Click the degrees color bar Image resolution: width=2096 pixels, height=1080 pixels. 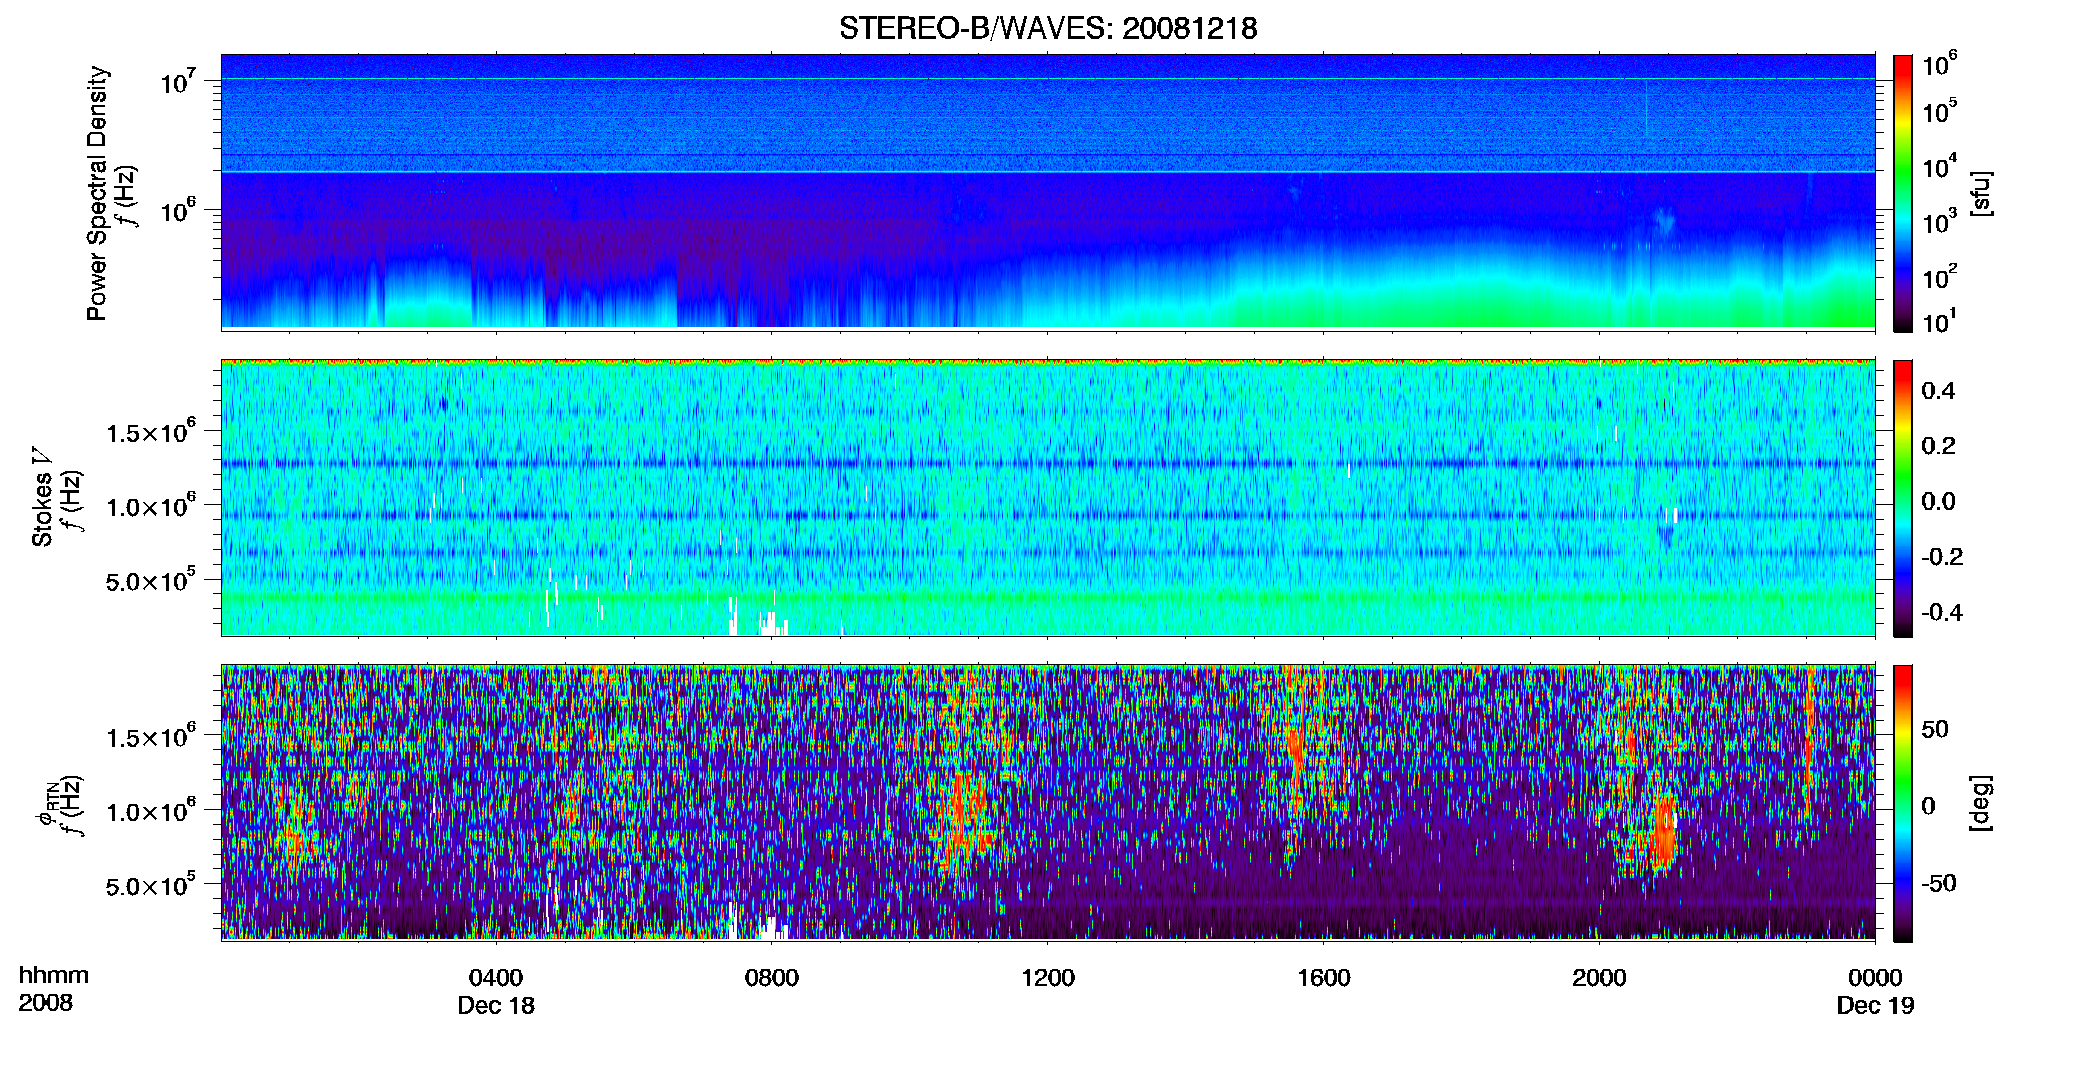[x=1903, y=803]
